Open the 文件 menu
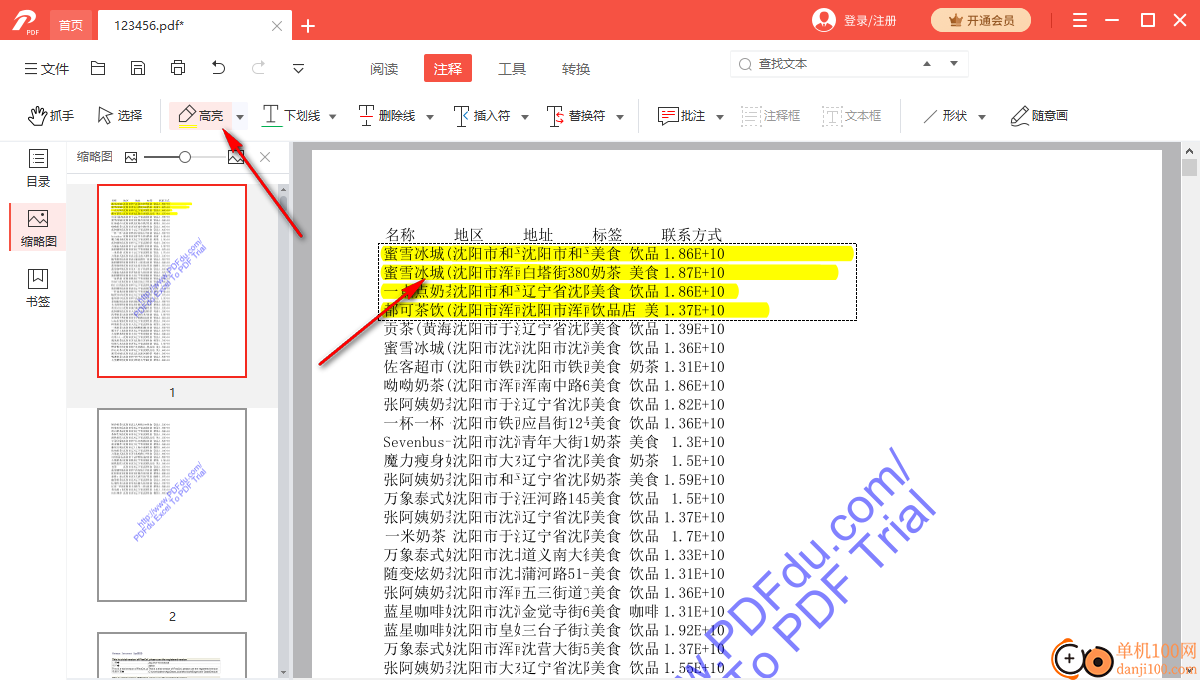This screenshot has width=1200, height=680. pyautogui.click(x=47, y=69)
